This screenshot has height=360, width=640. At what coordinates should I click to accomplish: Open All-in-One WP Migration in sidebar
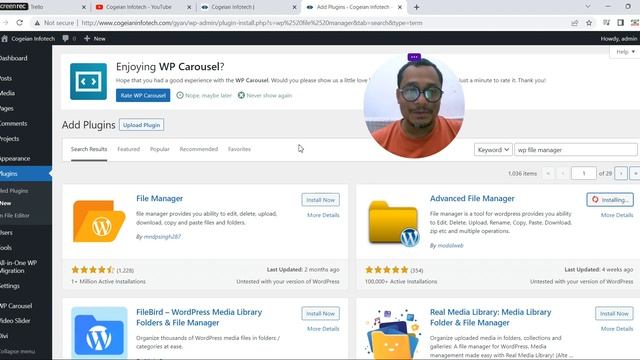(x=18, y=267)
